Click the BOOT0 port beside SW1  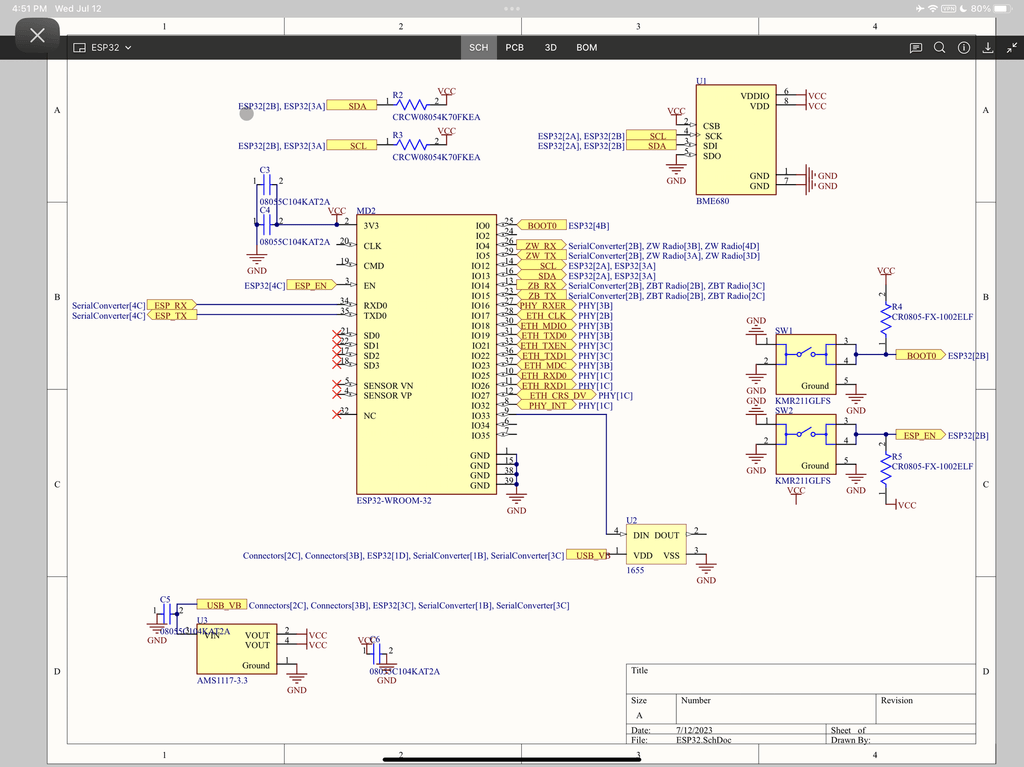coord(920,355)
